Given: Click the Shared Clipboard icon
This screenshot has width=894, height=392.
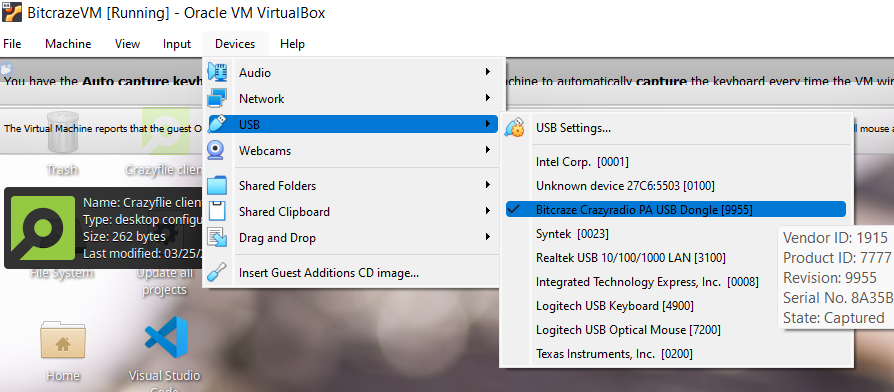Looking at the screenshot, I should 217,211.
